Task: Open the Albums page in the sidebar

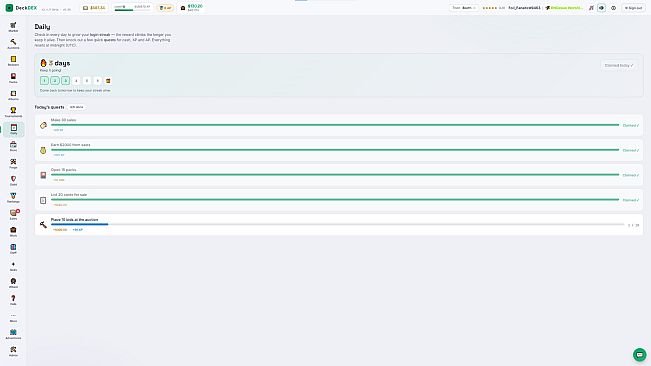Action: point(13,95)
